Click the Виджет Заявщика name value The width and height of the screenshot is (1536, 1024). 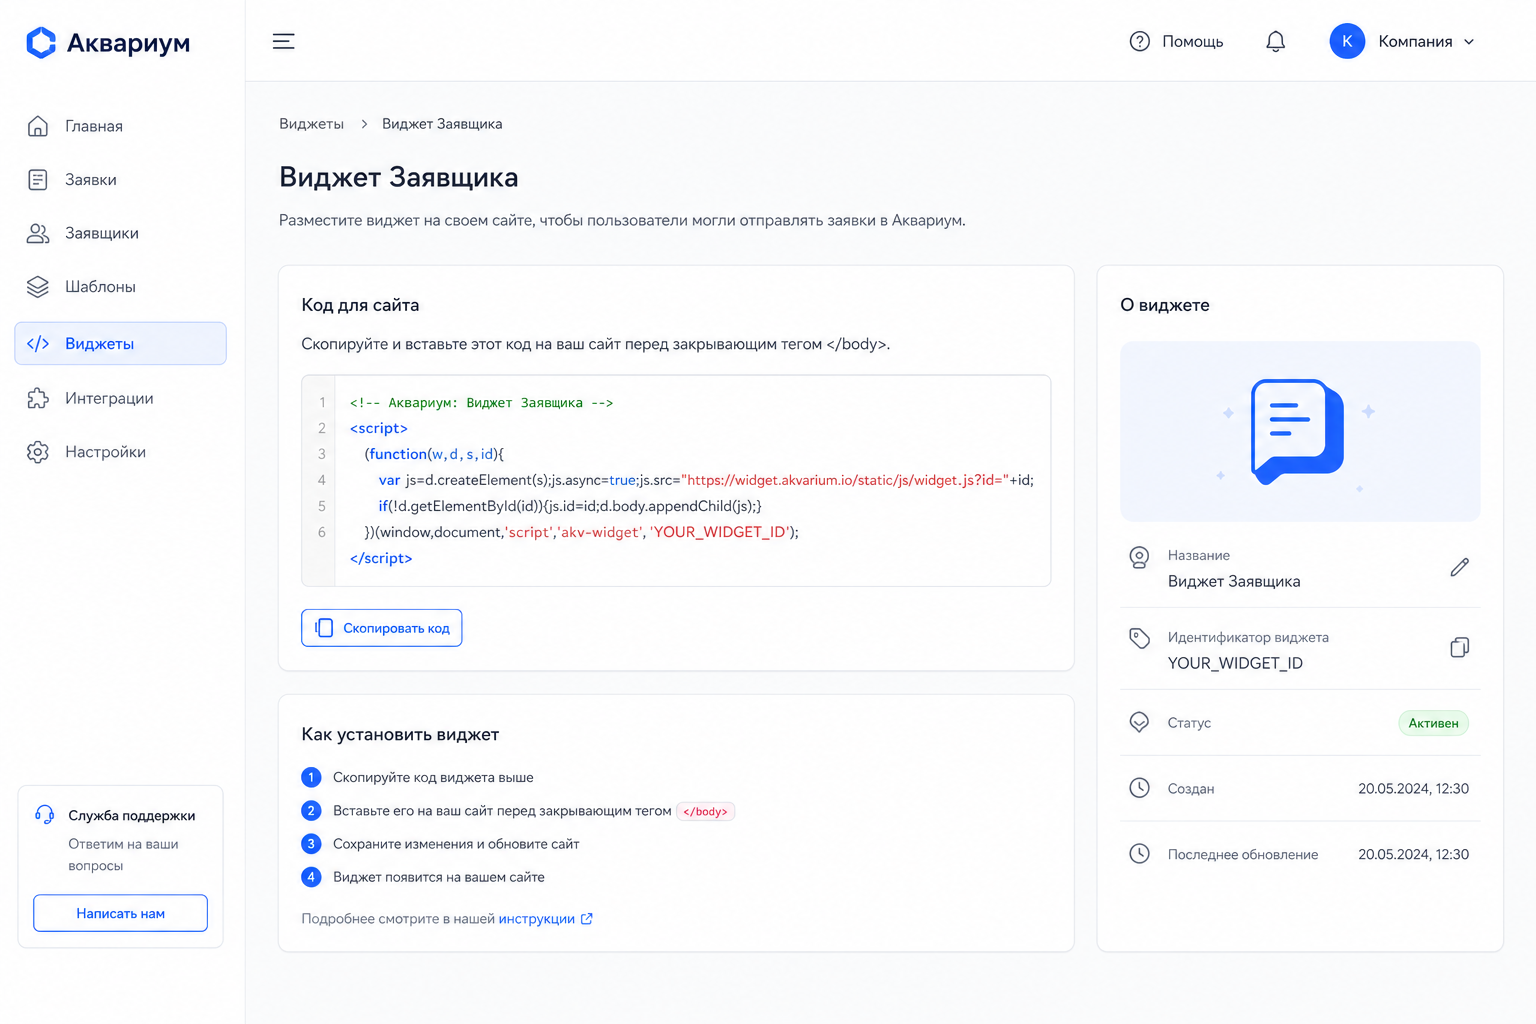pyautogui.click(x=1234, y=581)
